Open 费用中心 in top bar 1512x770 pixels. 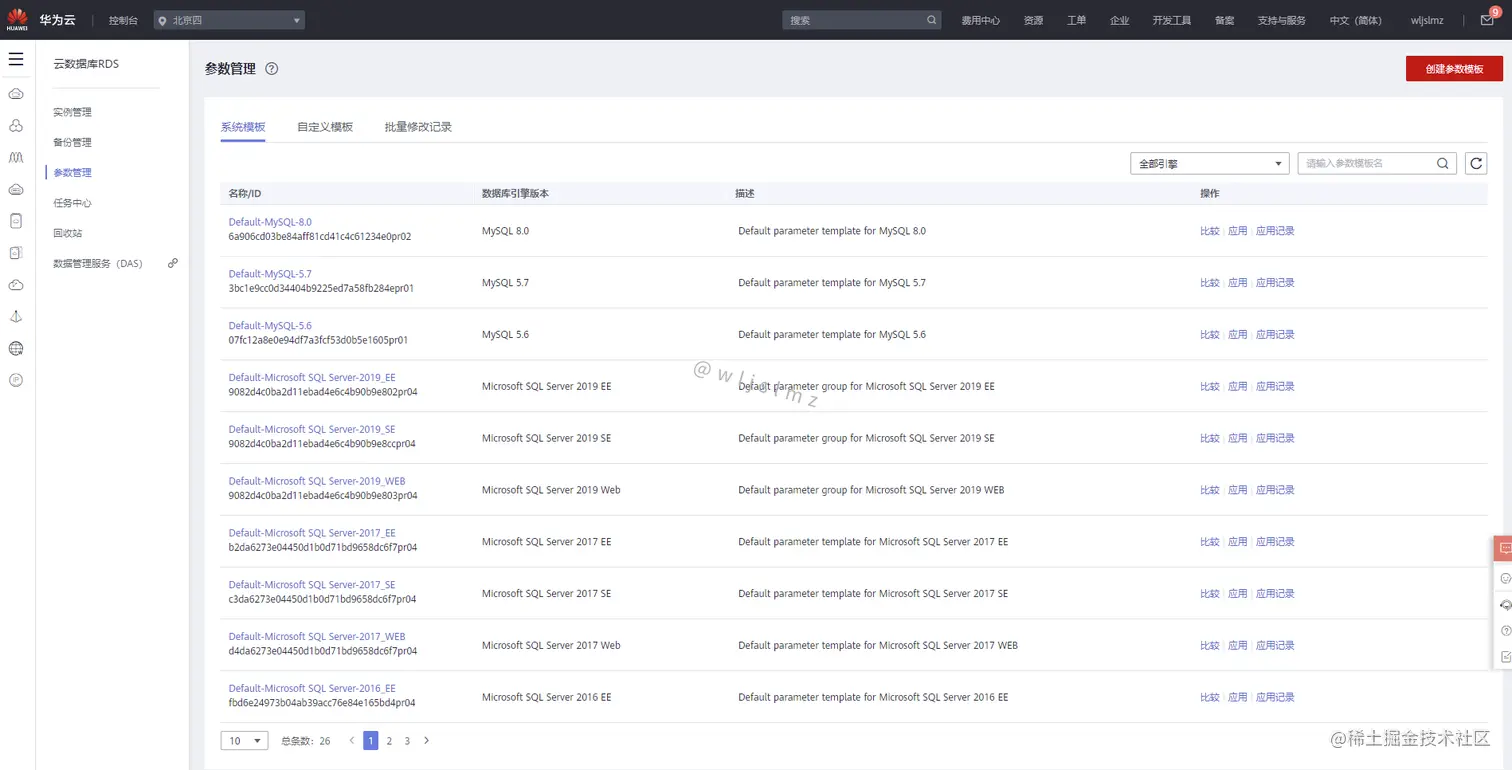tap(981, 20)
